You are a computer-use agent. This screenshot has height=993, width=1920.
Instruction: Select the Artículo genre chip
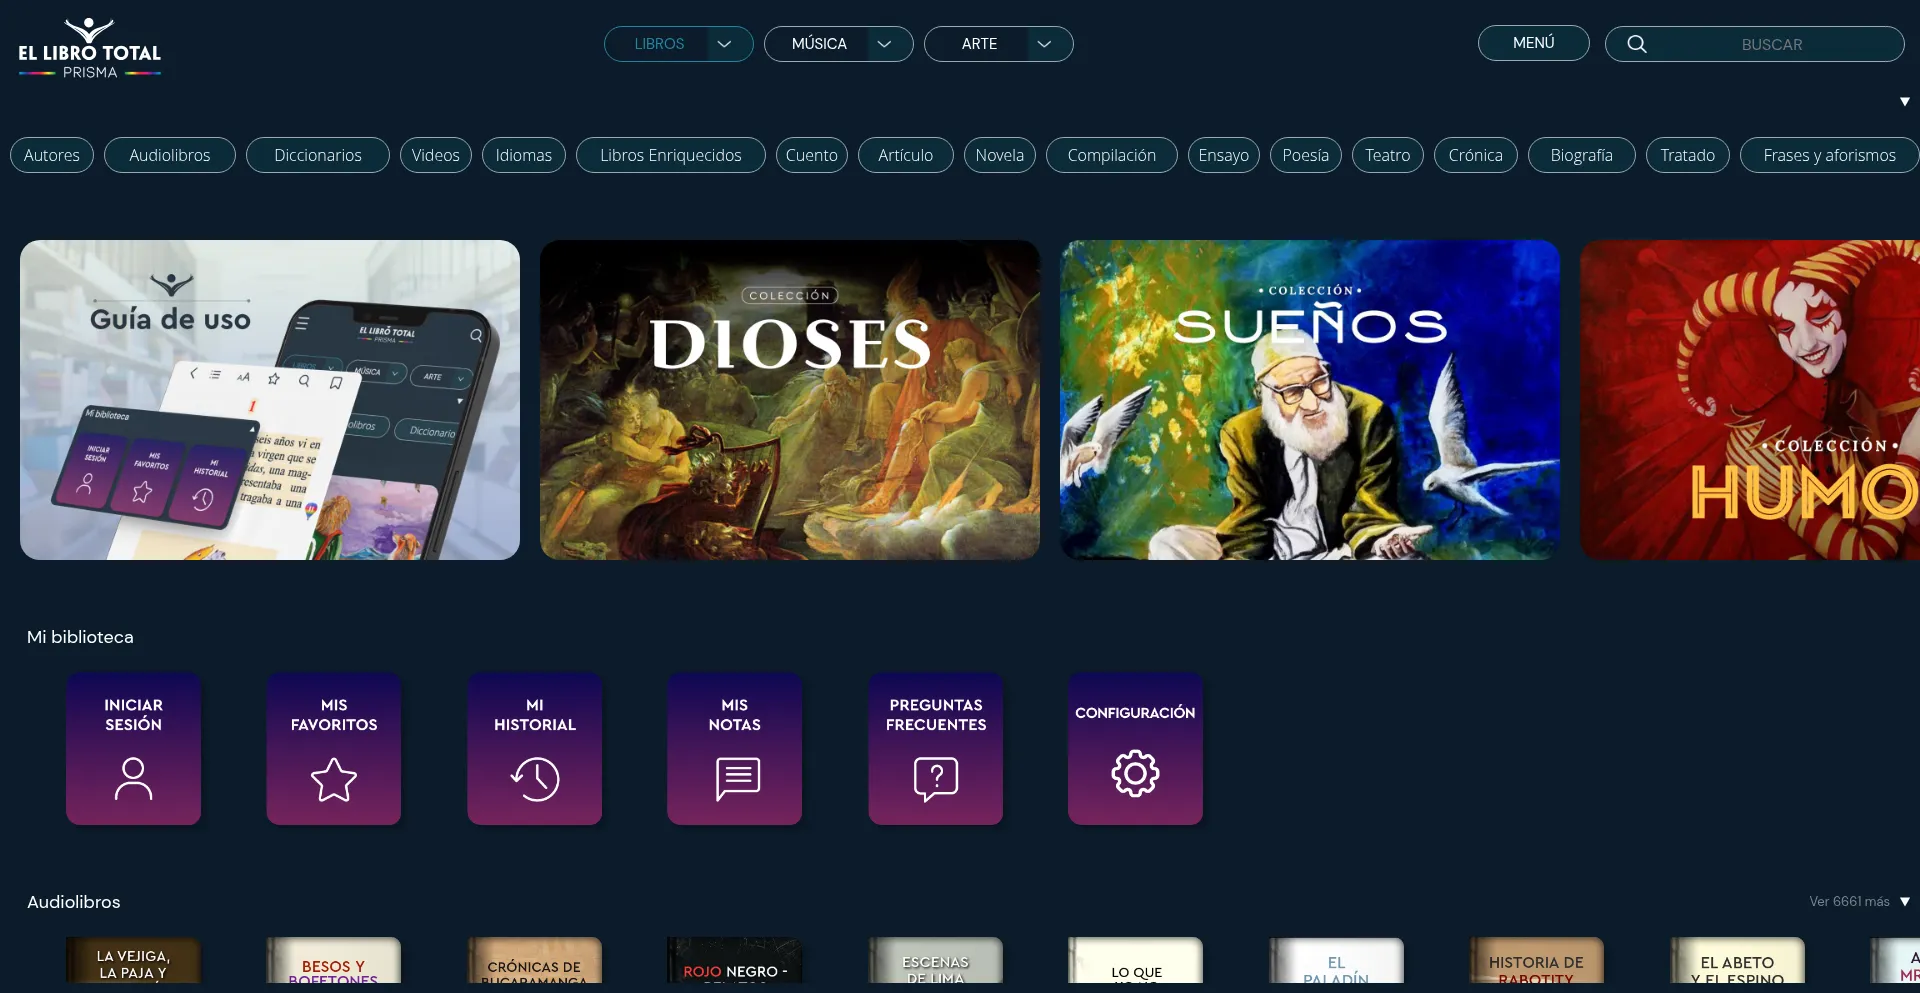click(906, 155)
